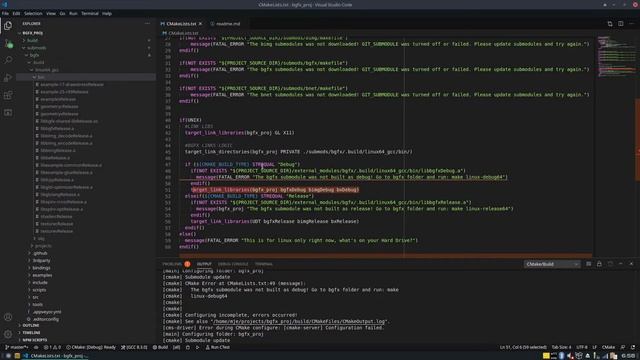Switch to the Debug Console panel tab
Viewport: 640px width, 360px height.
point(233,264)
